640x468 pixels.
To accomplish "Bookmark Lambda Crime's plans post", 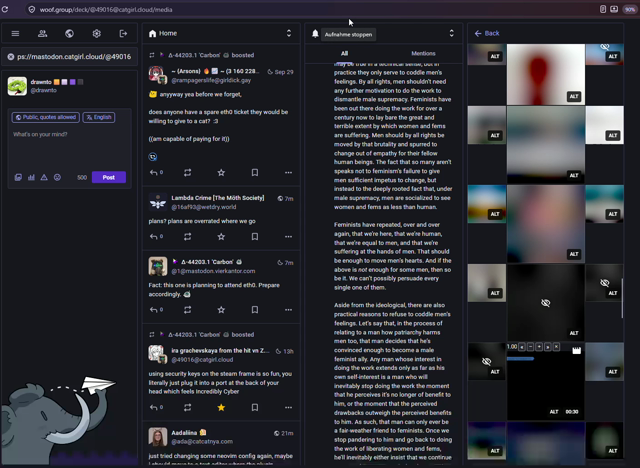I will coord(255,237).
